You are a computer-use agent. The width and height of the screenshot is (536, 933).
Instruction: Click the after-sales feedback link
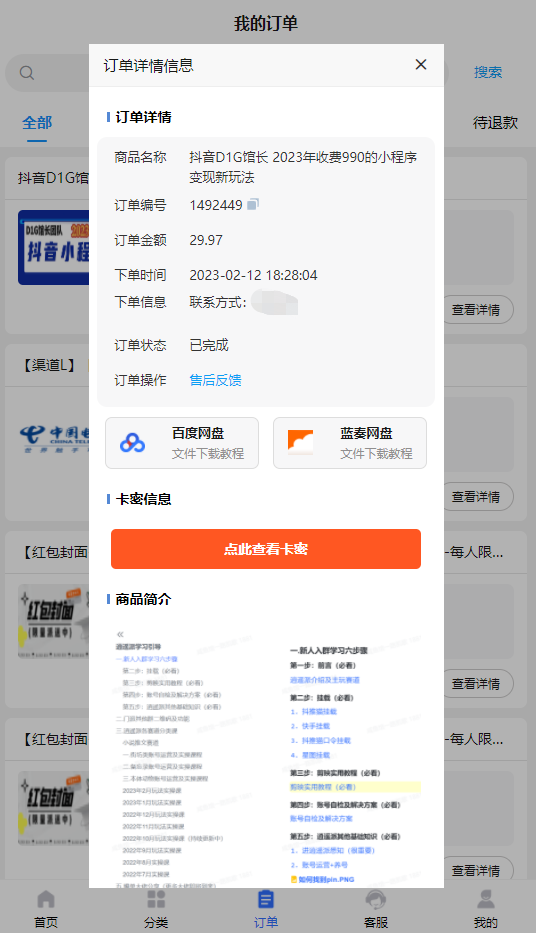coord(215,380)
